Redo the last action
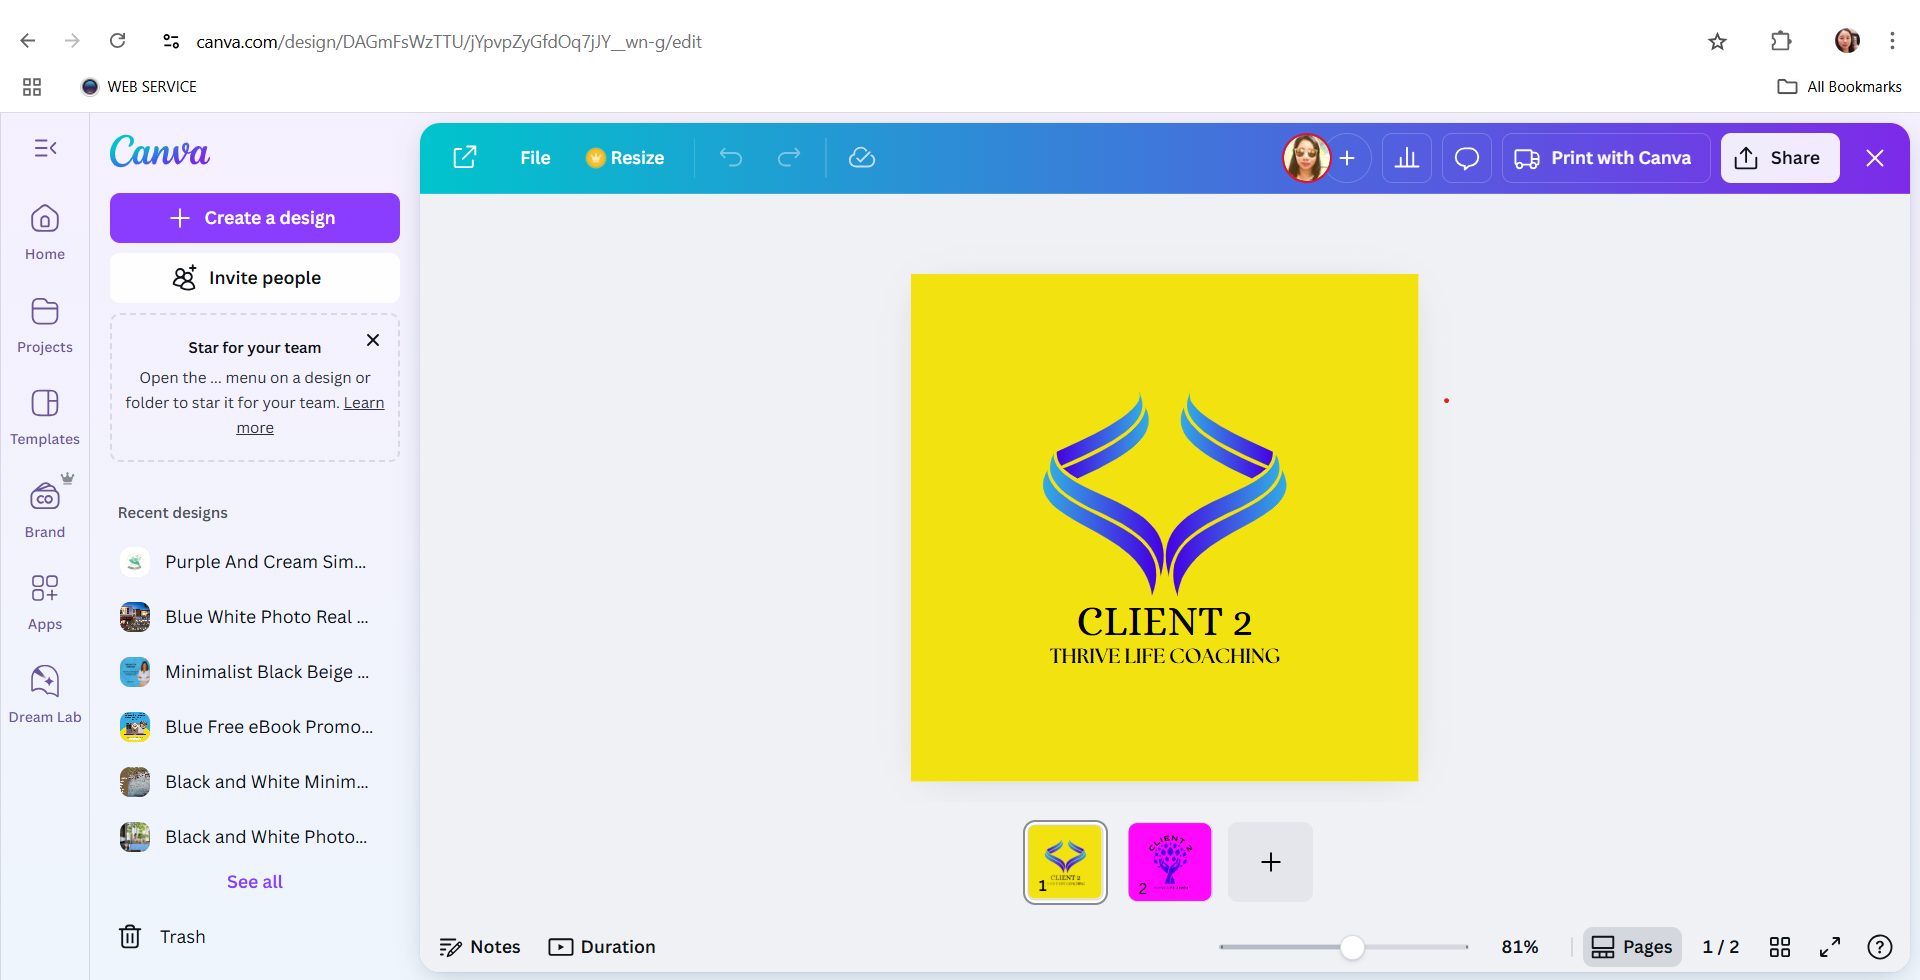Image resolution: width=1920 pixels, height=980 pixels. coord(789,158)
